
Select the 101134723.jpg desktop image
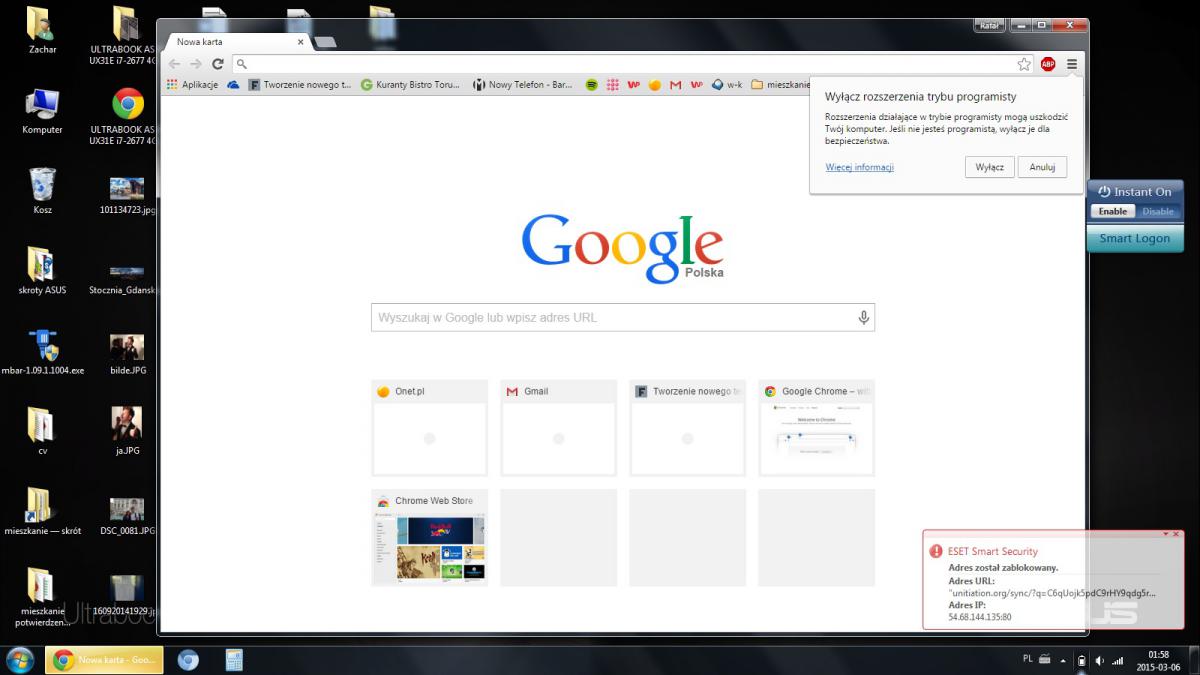pyautogui.click(x=128, y=194)
